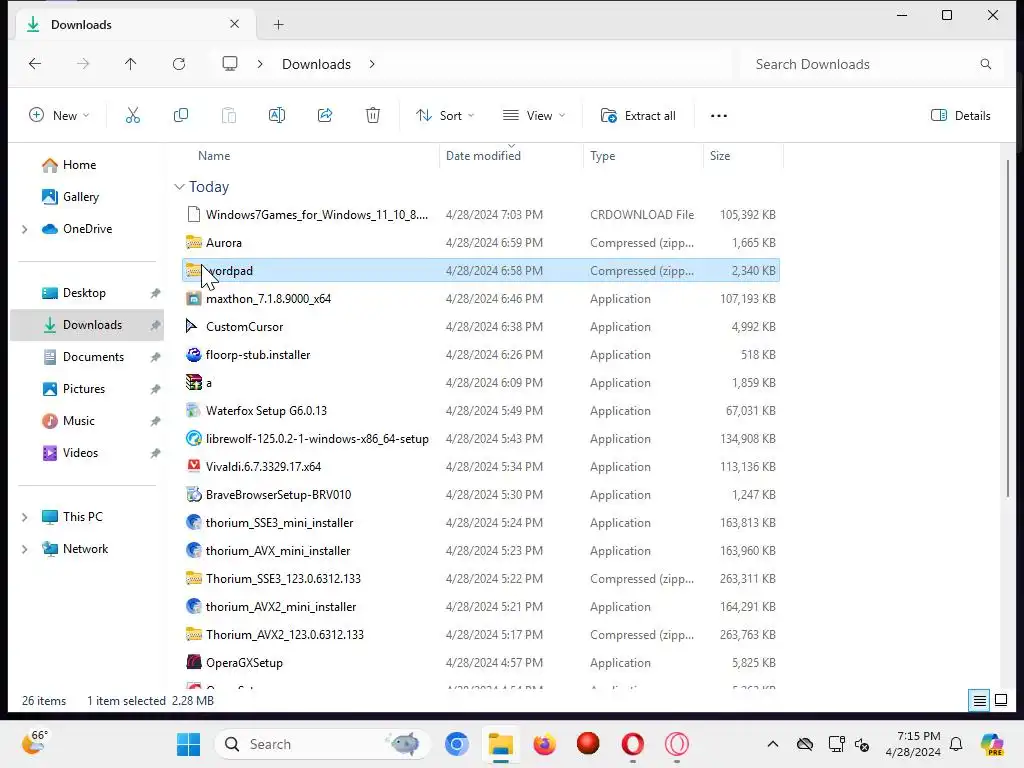Click the file list vertical scrollbar

[x=1008, y=330]
